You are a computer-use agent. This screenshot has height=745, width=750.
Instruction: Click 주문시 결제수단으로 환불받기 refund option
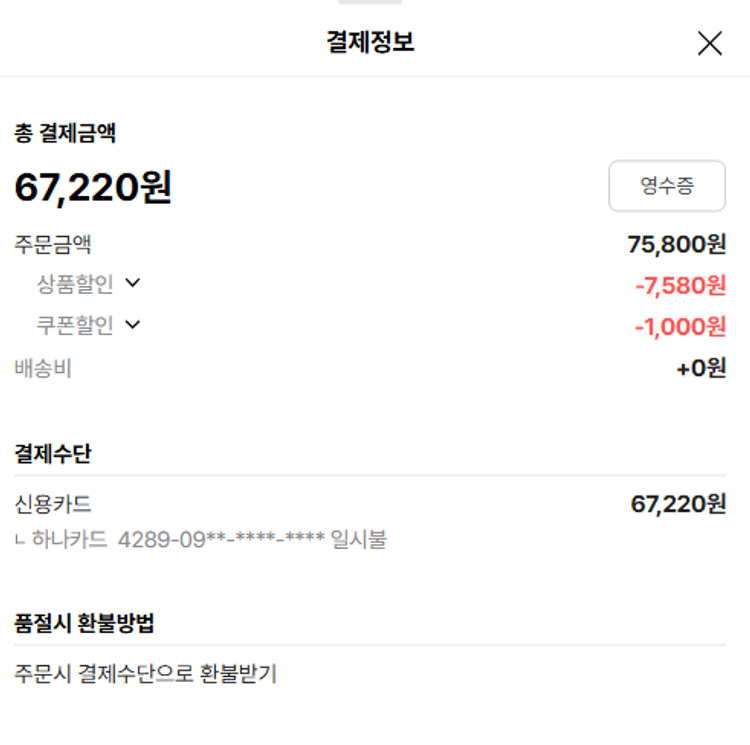[x=146, y=674]
